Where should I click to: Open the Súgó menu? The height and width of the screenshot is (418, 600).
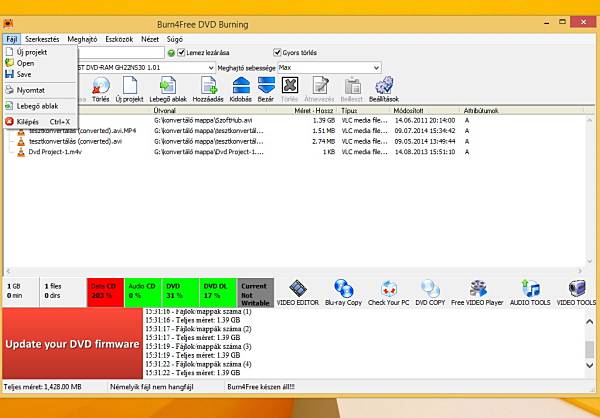point(174,39)
